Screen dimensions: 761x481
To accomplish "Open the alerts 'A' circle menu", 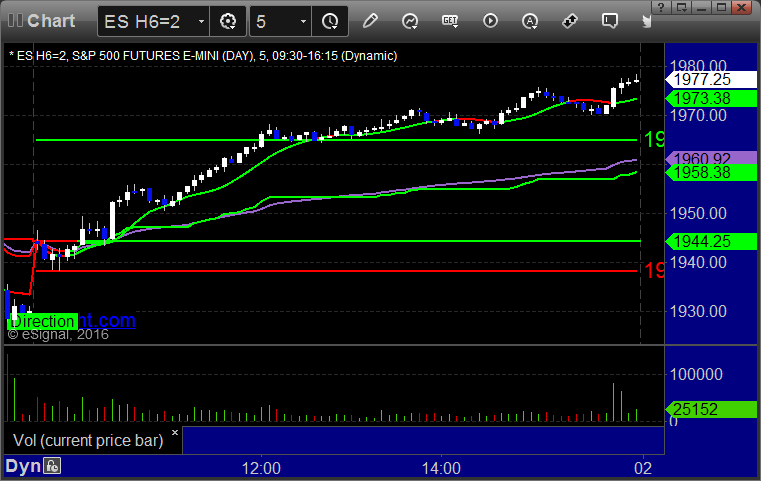I will [x=530, y=21].
